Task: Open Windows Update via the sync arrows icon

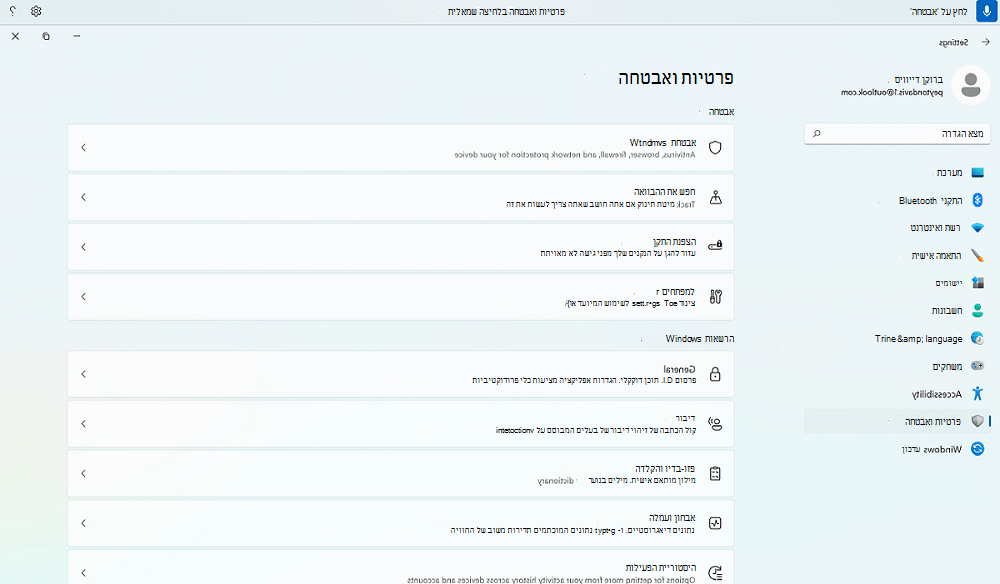Action: (x=978, y=449)
